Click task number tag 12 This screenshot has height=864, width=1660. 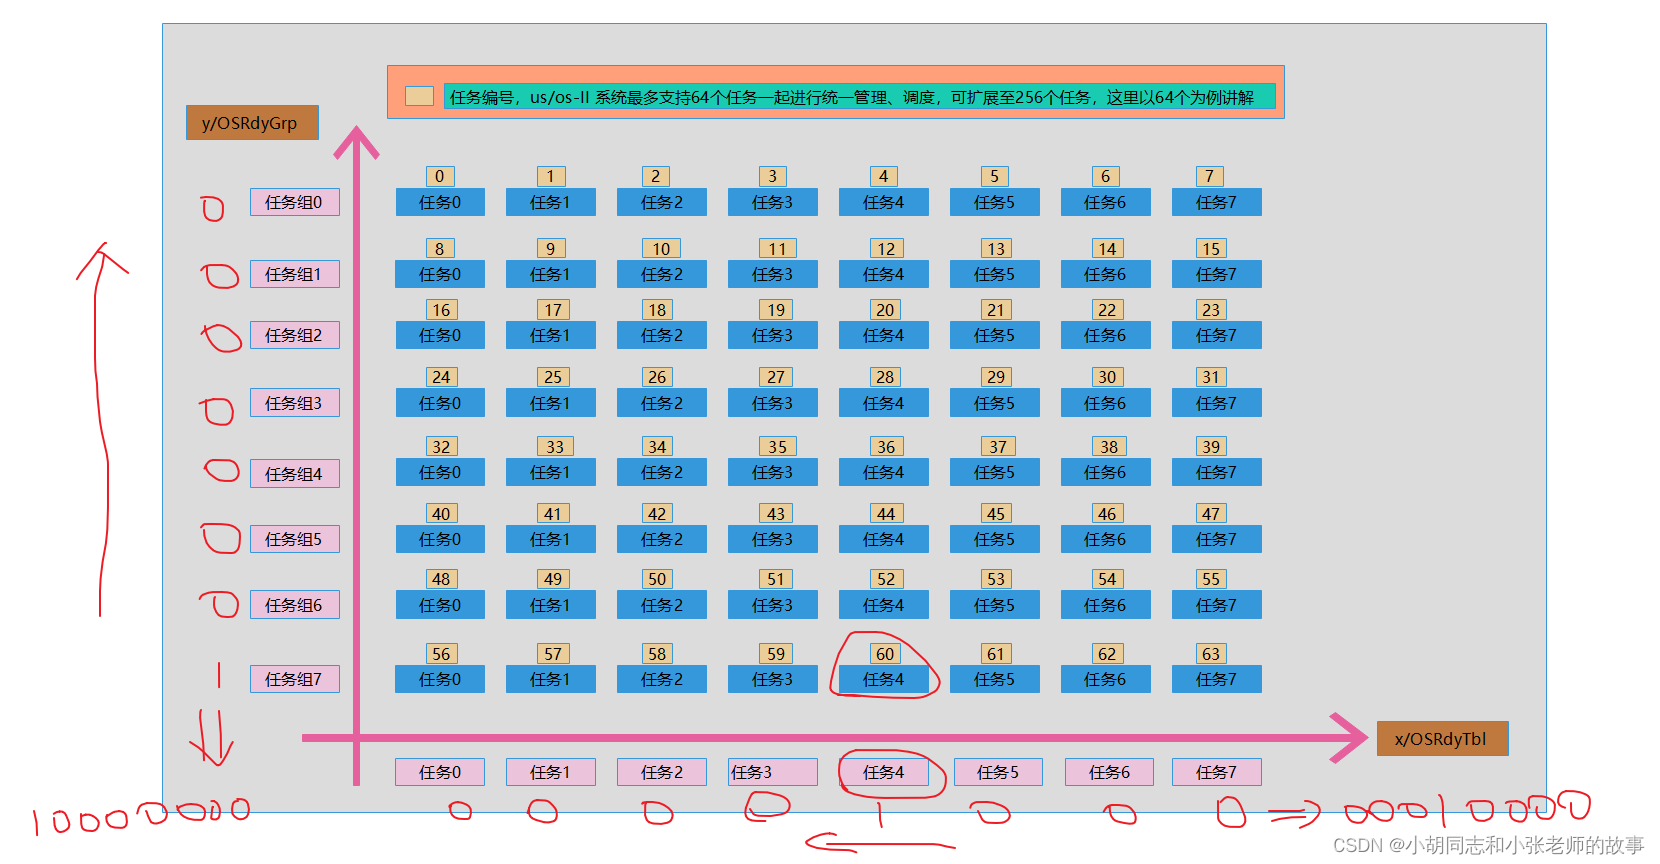click(x=886, y=248)
